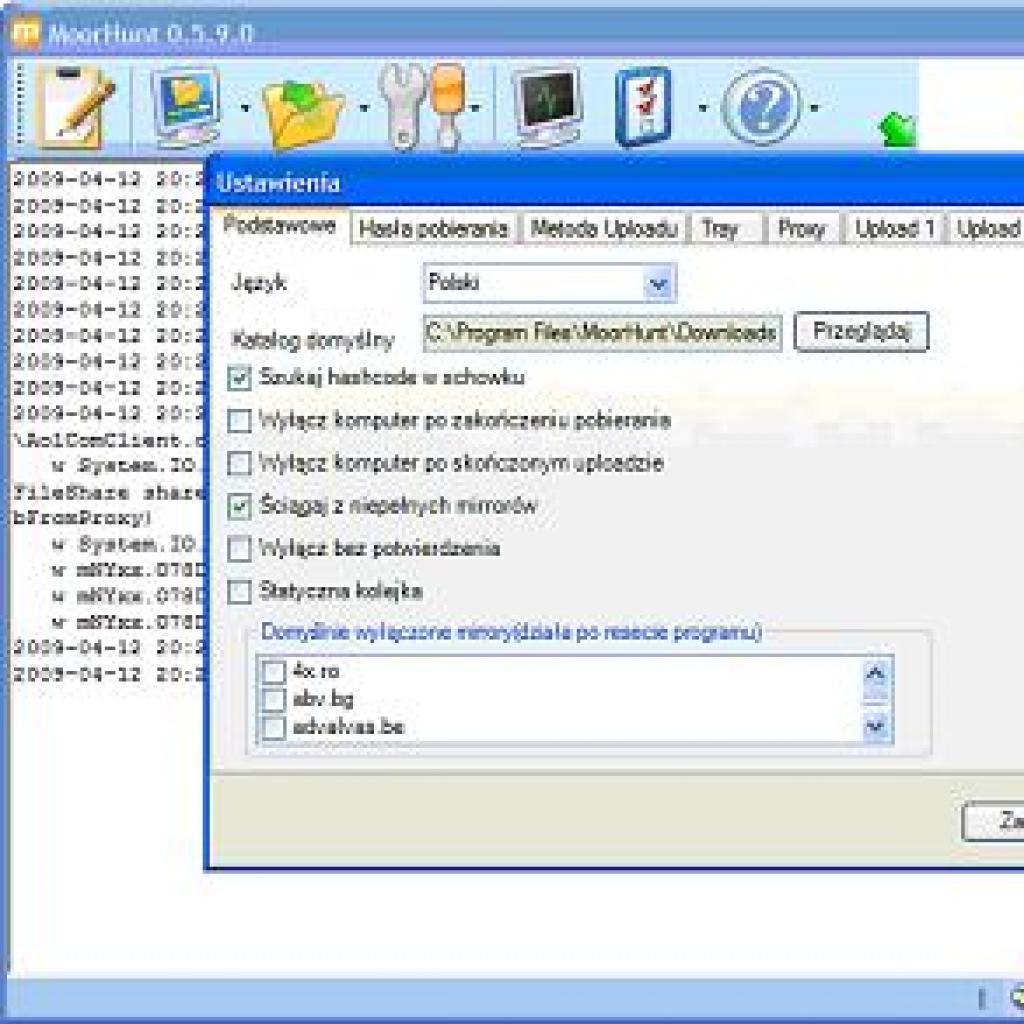Enable Wyłącz komputer po zakończeniu pobierania
This screenshot has height=1024, width=1024.
click(239, 420)
